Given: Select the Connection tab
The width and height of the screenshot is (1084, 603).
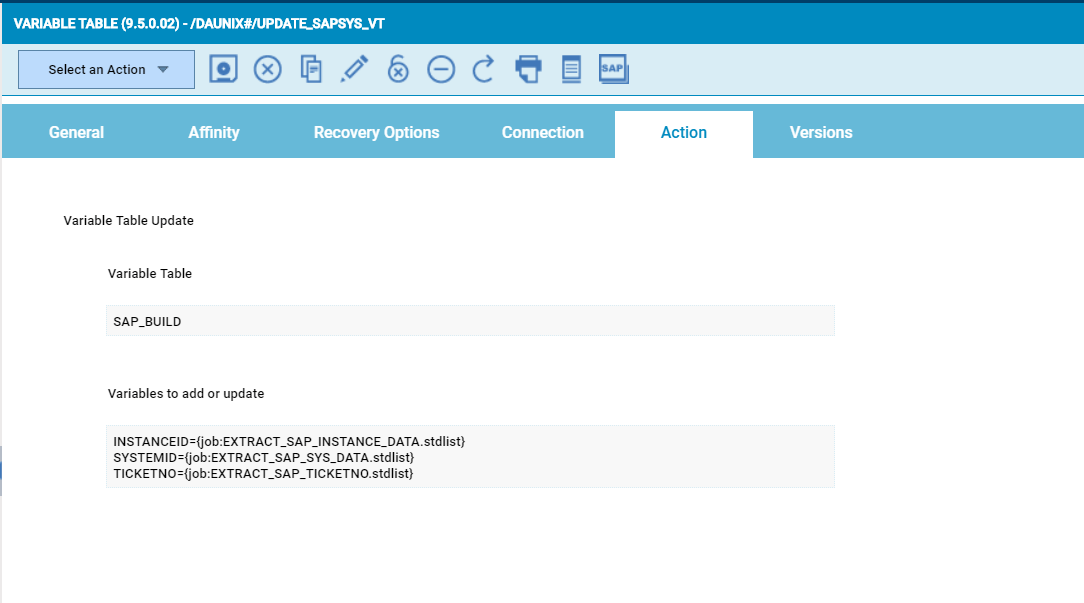Looking at the screenshot, I should [543, 133].
